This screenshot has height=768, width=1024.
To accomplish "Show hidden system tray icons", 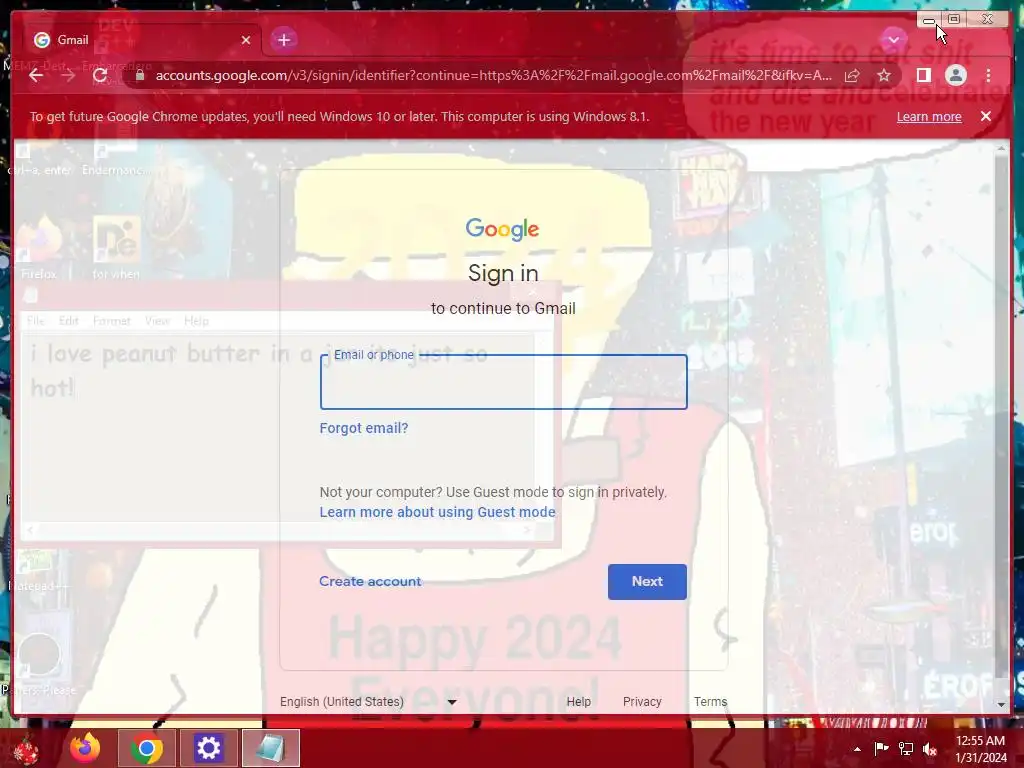I will coord(857,749).
